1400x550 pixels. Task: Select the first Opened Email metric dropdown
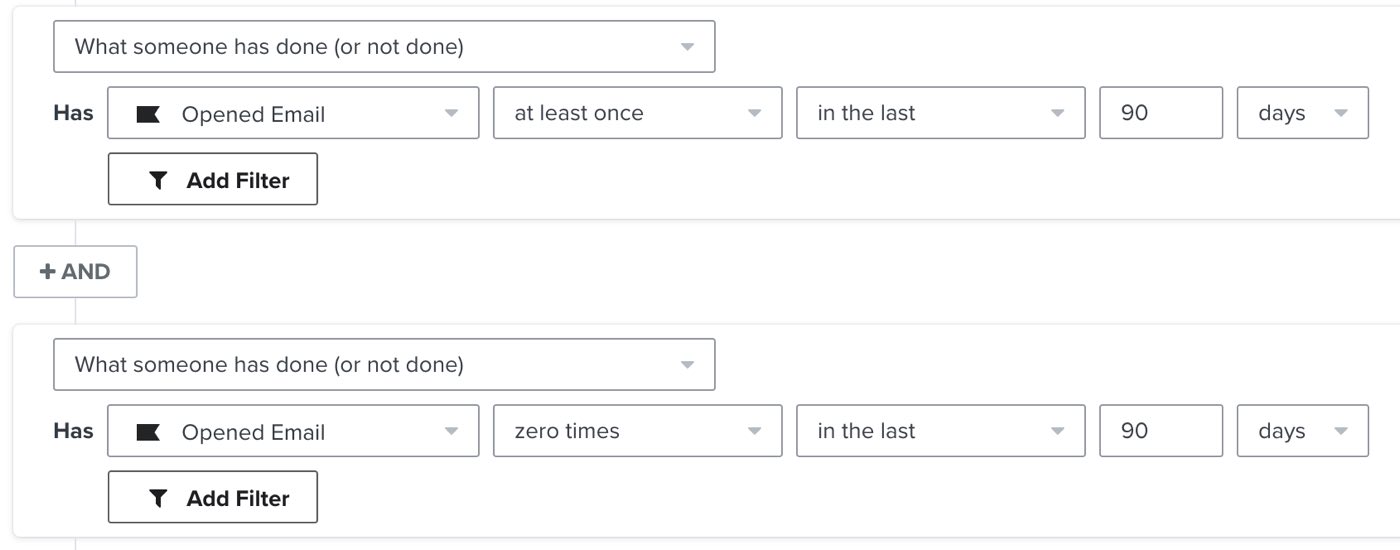pos(293,114)
